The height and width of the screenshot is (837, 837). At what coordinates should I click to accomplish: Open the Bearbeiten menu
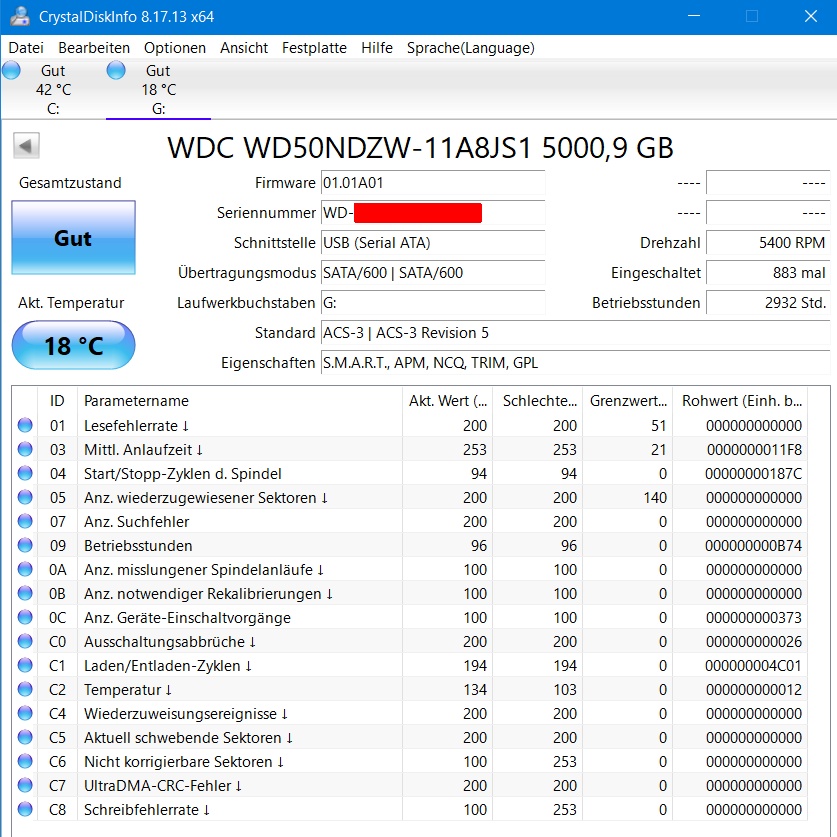(94, 48)
